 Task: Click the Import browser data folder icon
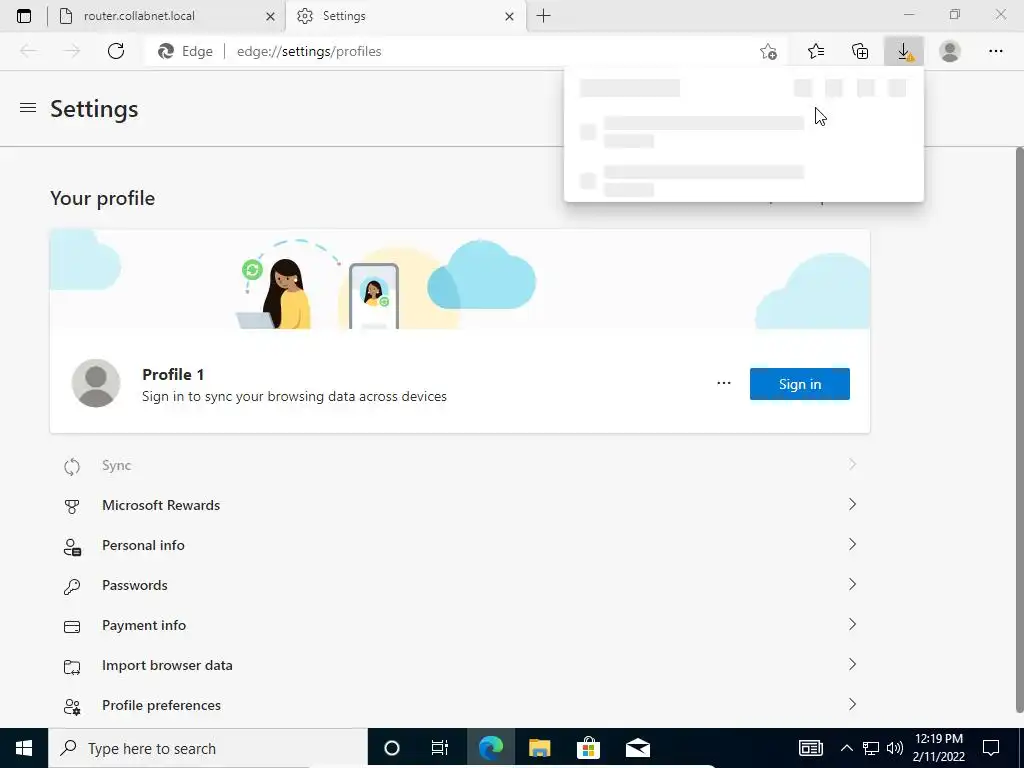point(72,667)
